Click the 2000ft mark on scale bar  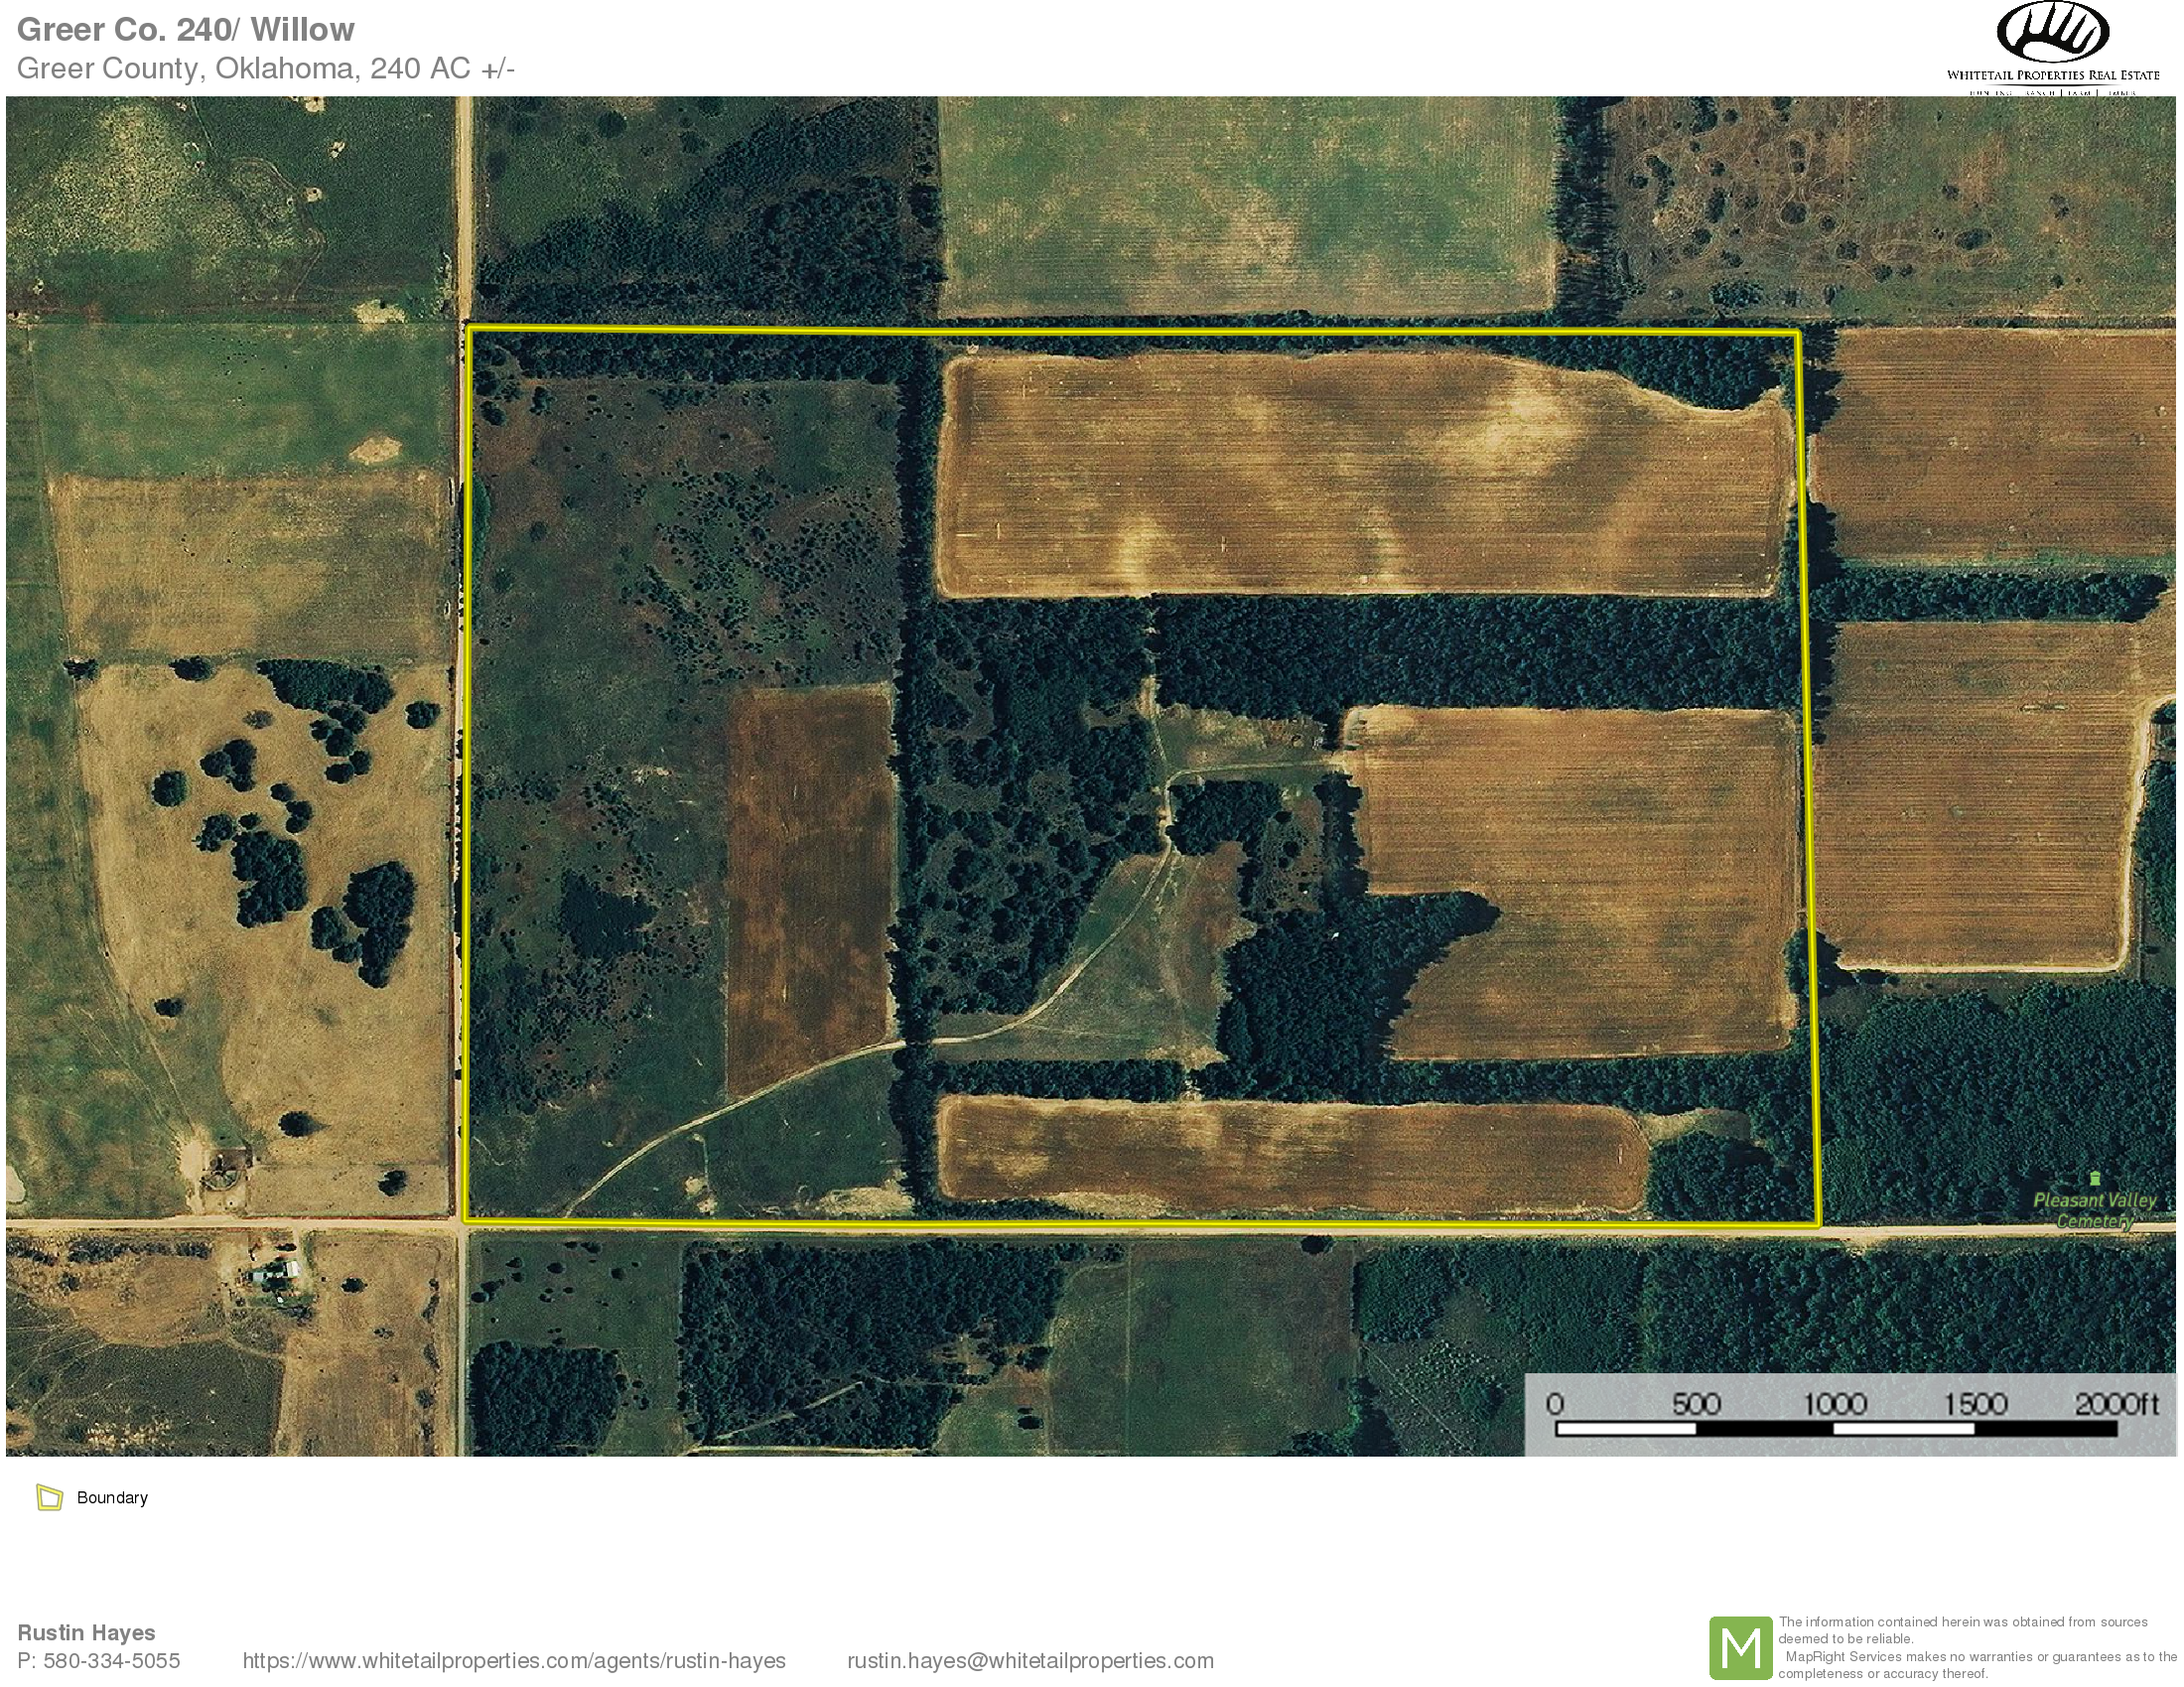[x=2116, y=1404]
